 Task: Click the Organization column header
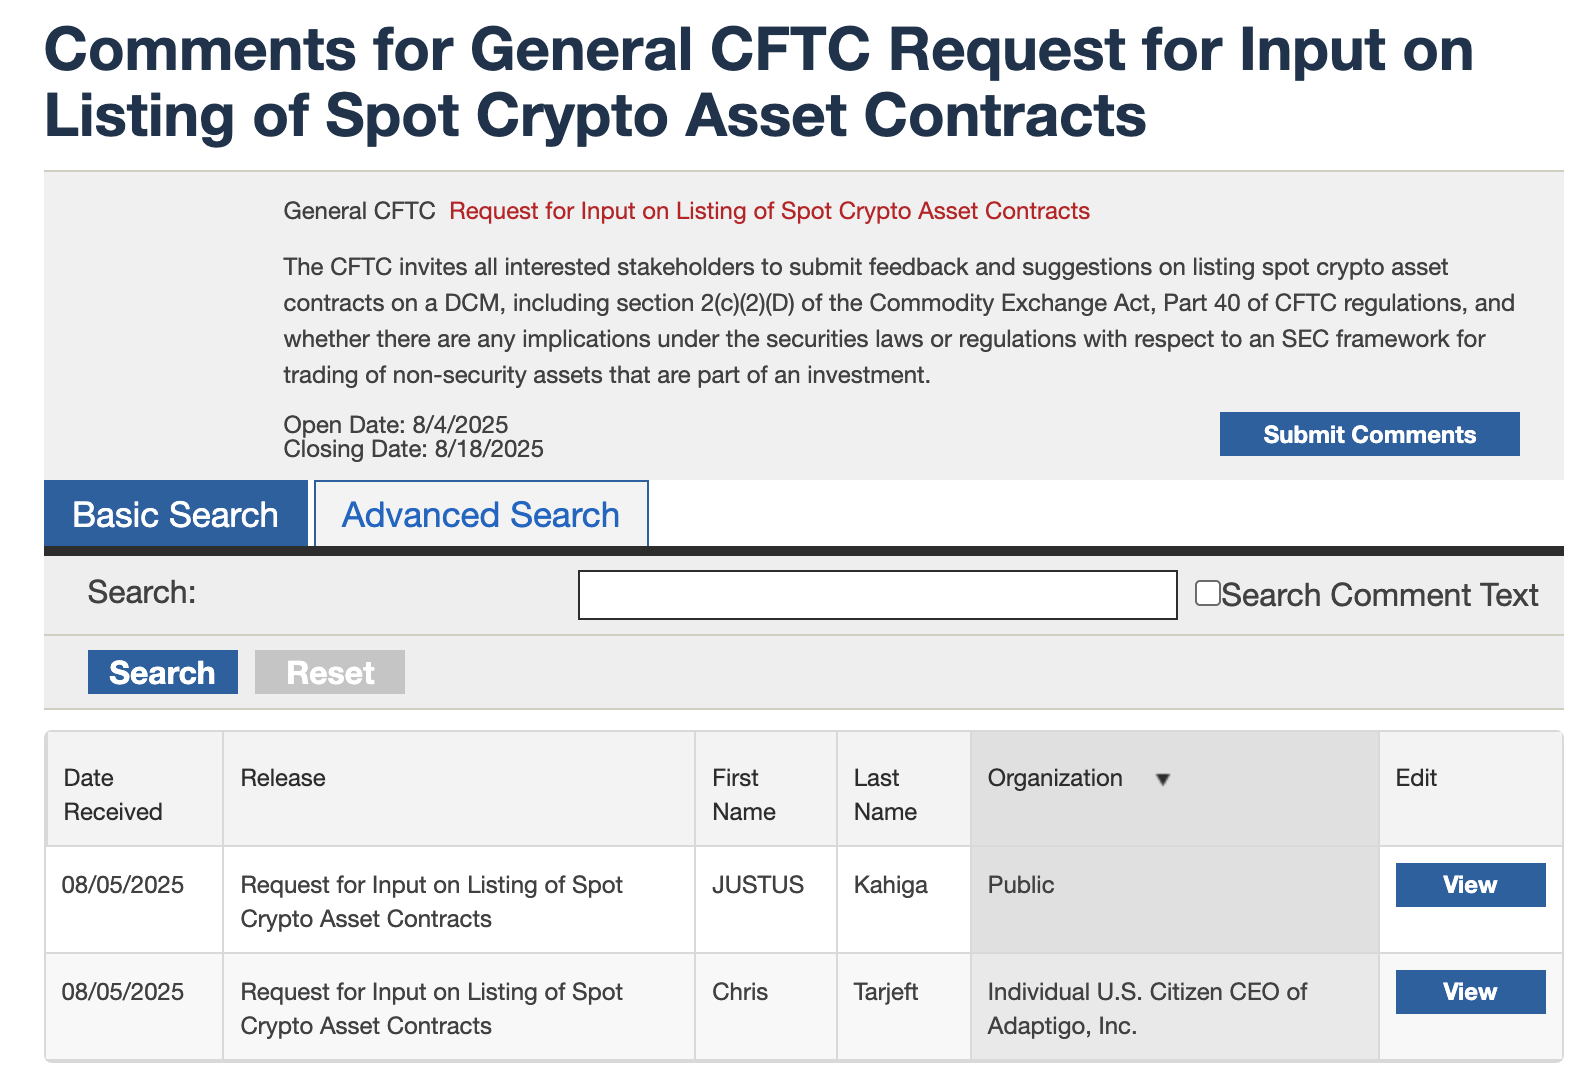[1055, 778]
